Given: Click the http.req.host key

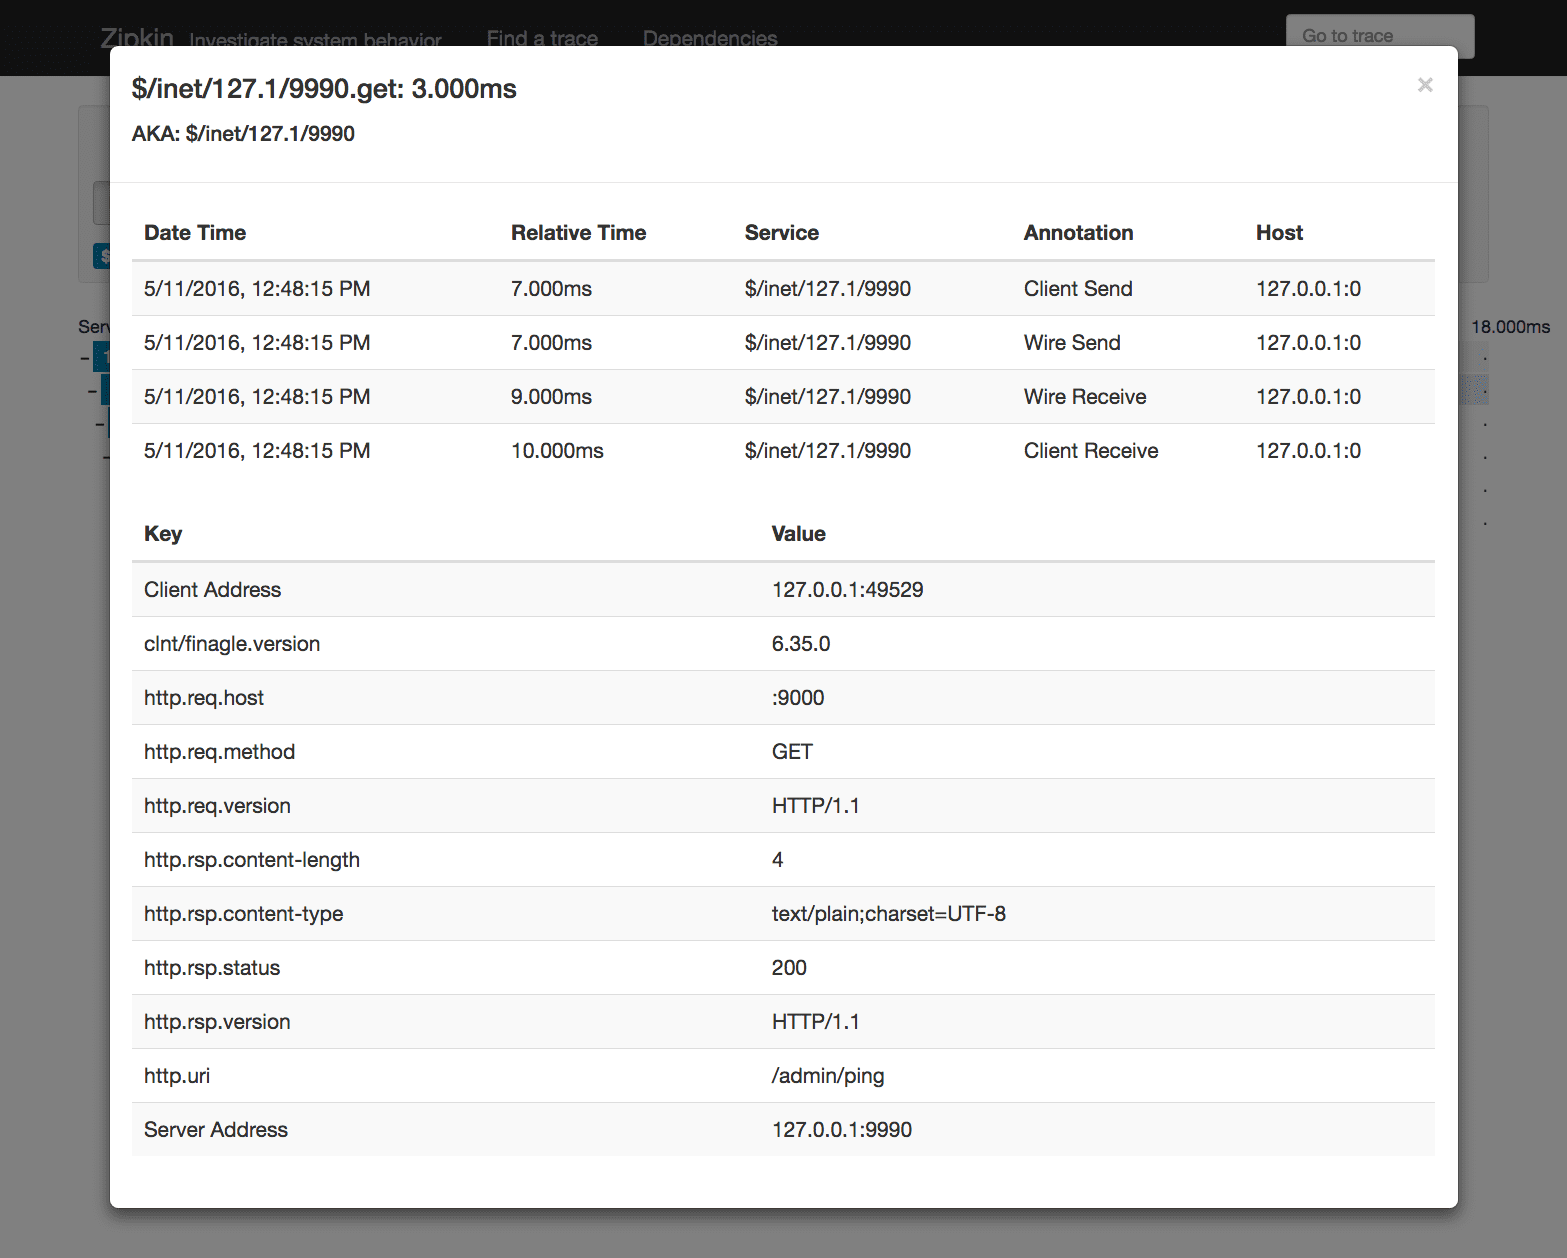Looking at the screenshot, I should pyautogui.click(x=204, y=698).
